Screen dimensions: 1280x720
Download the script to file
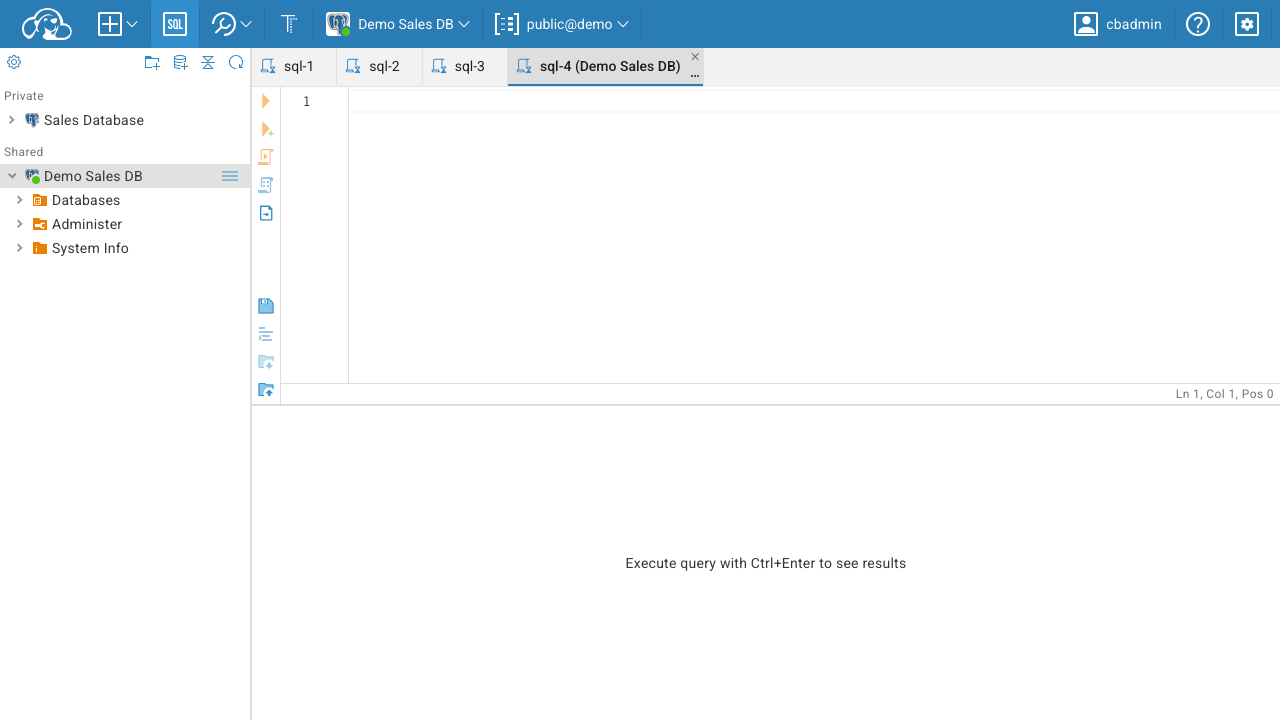click(x=266, y=362)
